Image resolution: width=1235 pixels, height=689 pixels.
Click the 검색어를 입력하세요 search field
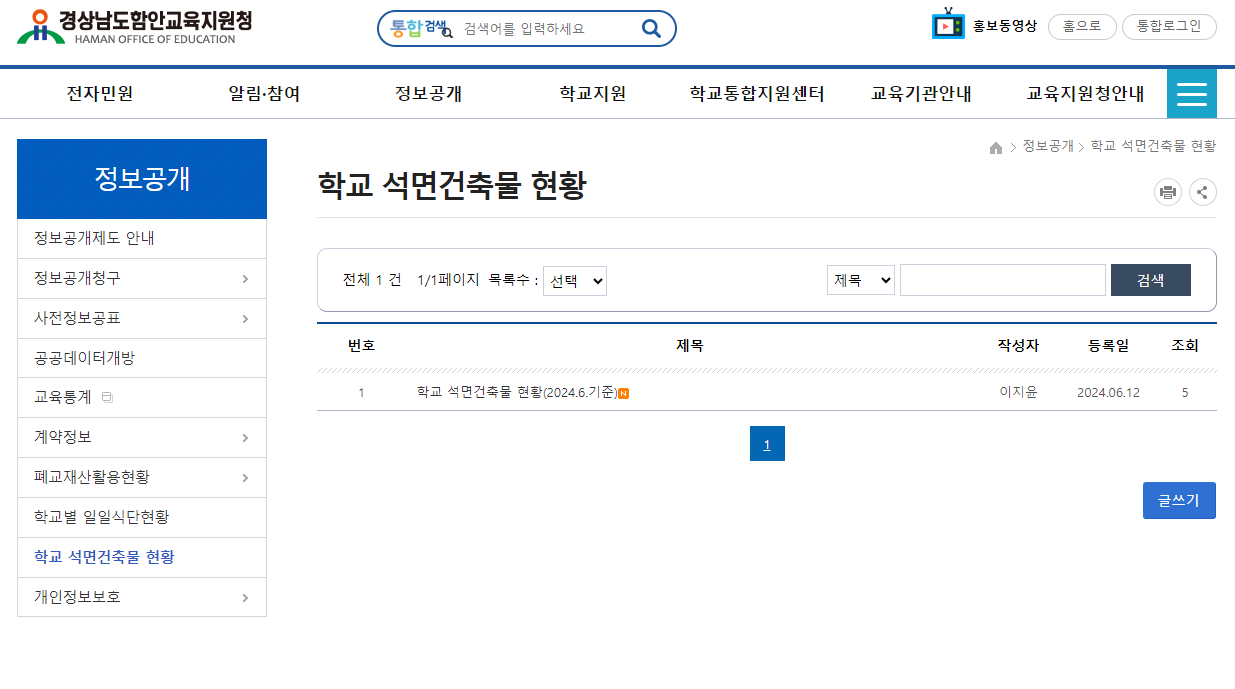point(545,29)
